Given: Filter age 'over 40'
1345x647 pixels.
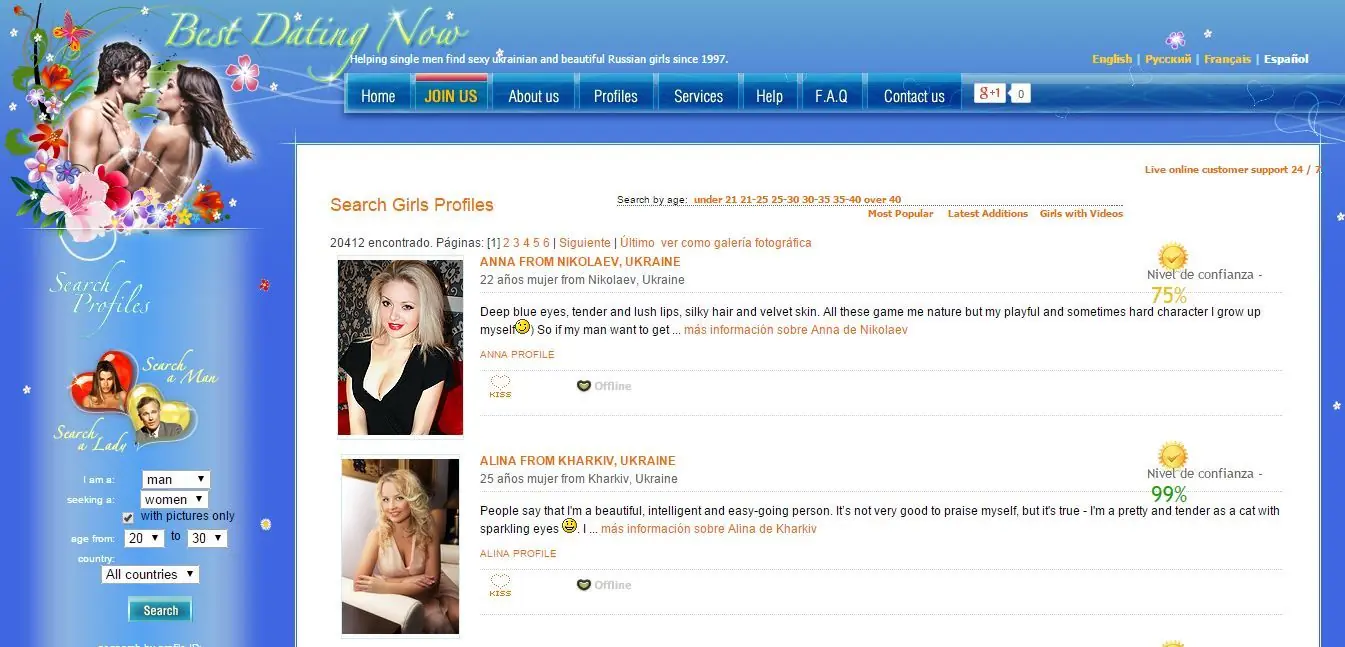Looking at the screenshot, I should pyautogui.click(x=882, y=200).
